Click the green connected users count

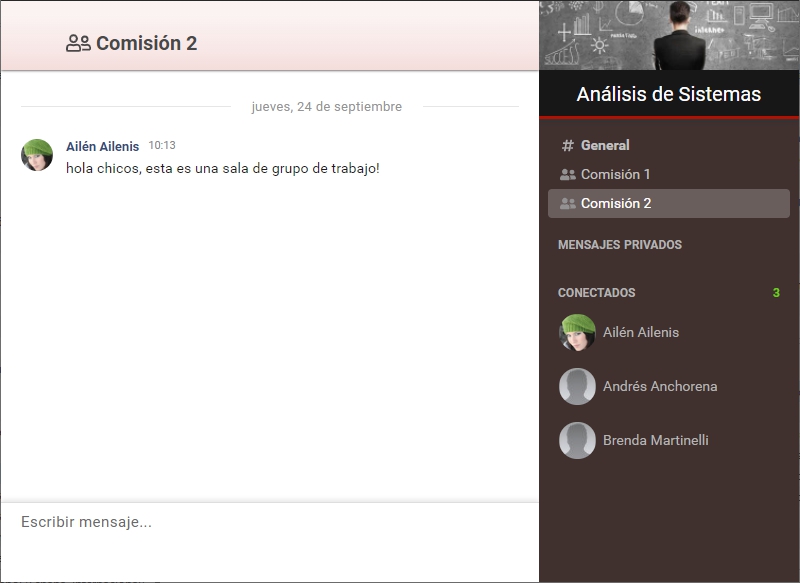pos(776,293)
